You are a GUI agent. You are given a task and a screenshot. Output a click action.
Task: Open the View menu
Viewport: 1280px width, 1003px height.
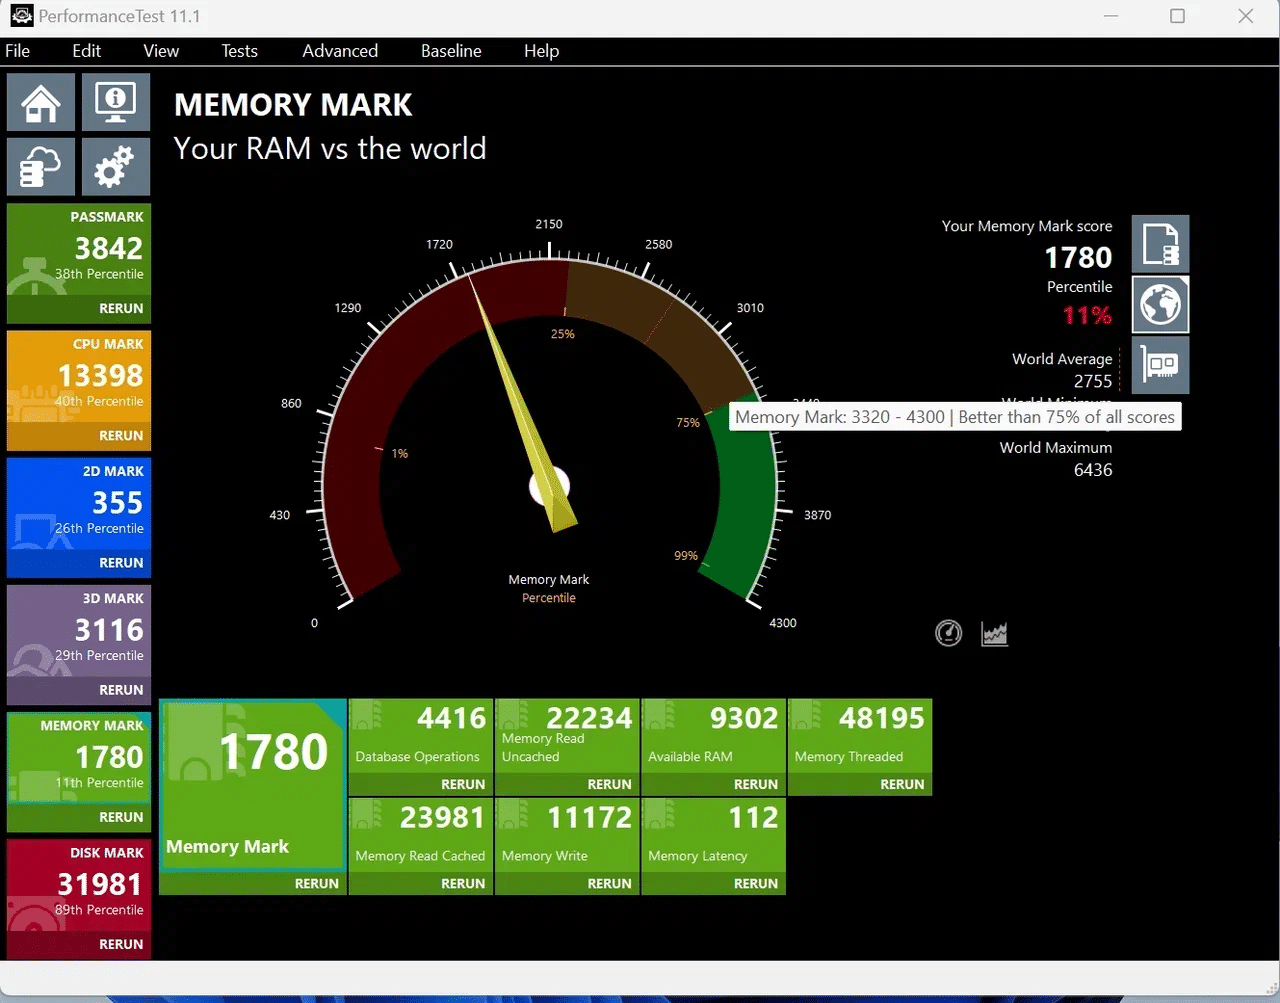pos(161,51)
